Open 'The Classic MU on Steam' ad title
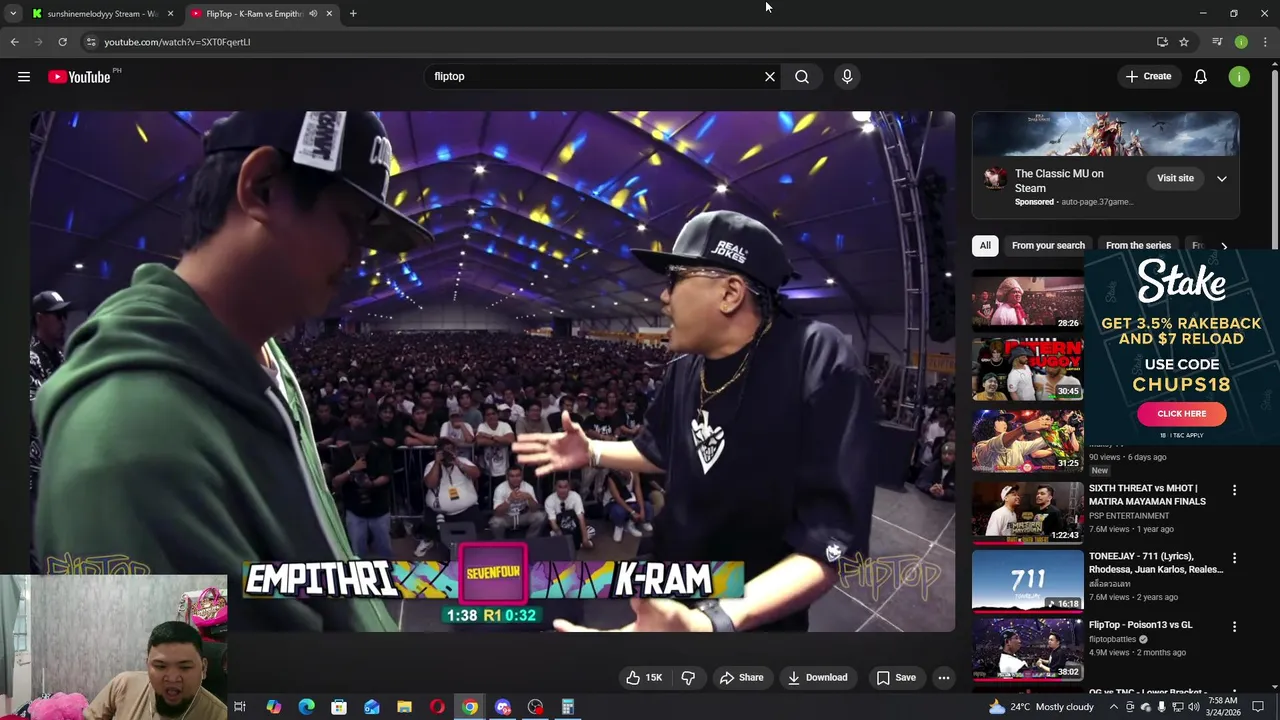Viewport: 1280px width, 720px height. point(1059,181)
